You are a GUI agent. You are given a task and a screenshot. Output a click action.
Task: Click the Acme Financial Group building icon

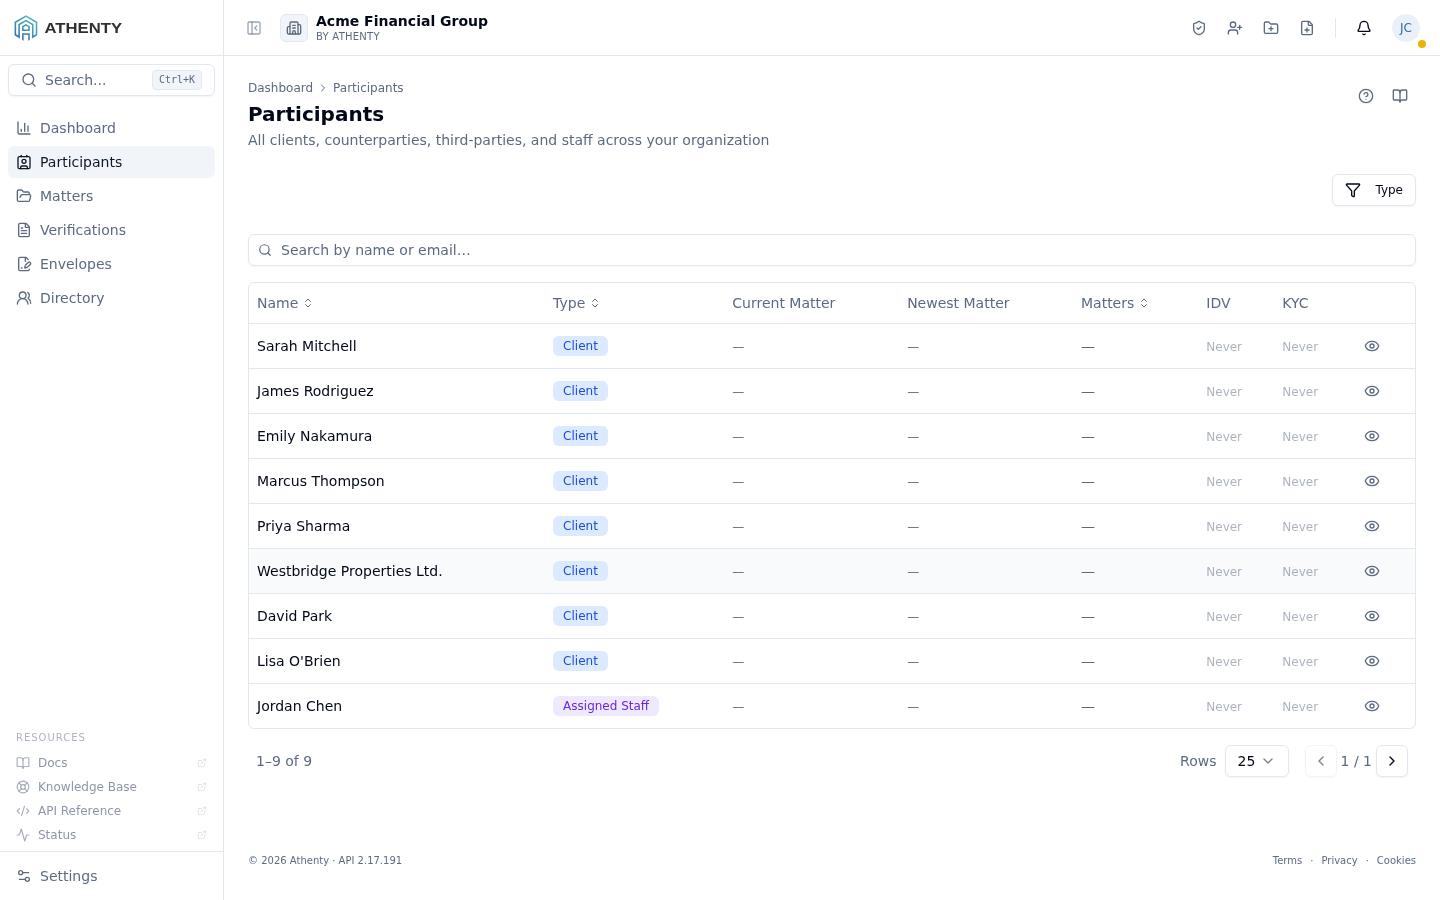tap(294, 28)
